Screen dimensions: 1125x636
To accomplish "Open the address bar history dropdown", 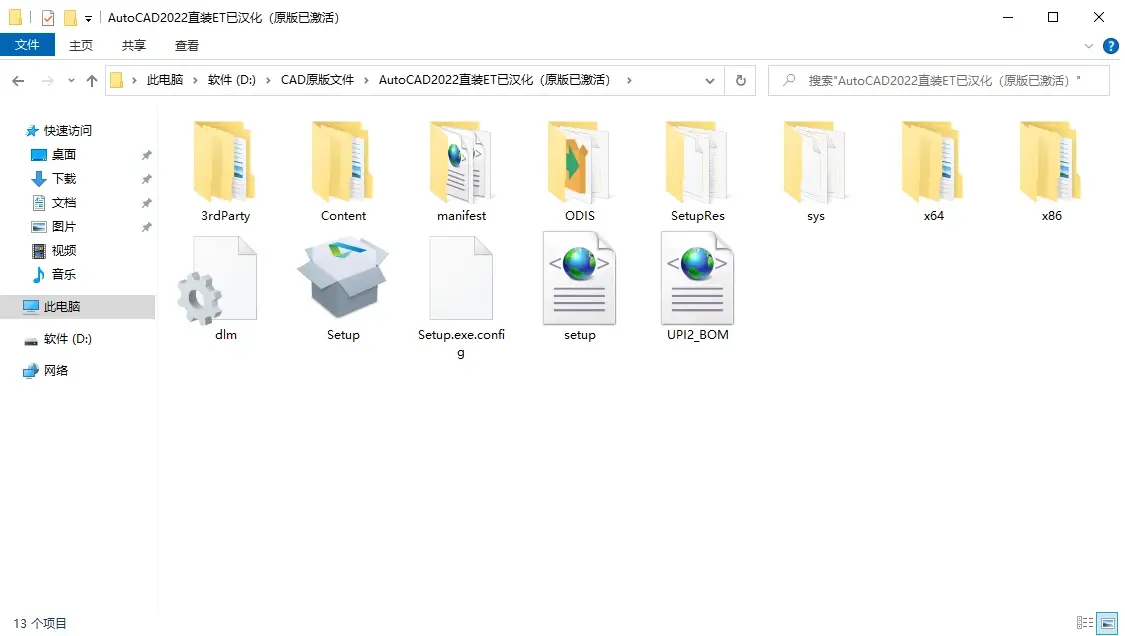I will (x=710, y=81).
